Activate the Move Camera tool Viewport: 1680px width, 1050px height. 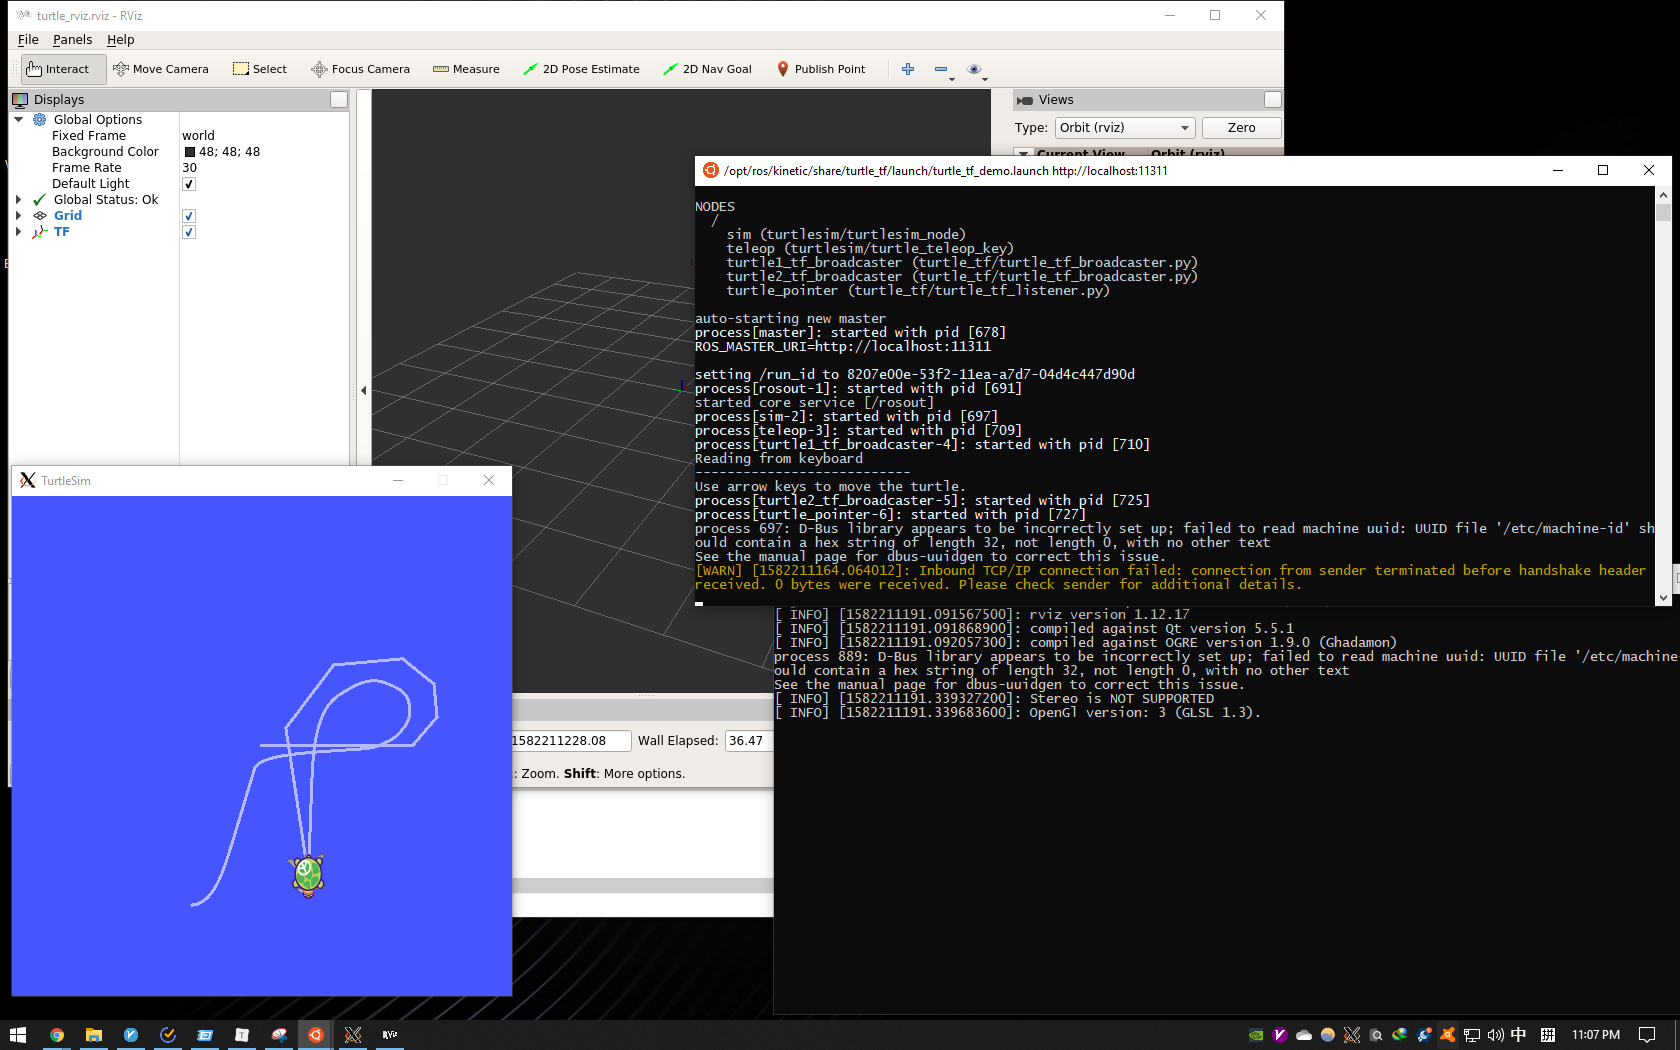click(x=161, y=69)
